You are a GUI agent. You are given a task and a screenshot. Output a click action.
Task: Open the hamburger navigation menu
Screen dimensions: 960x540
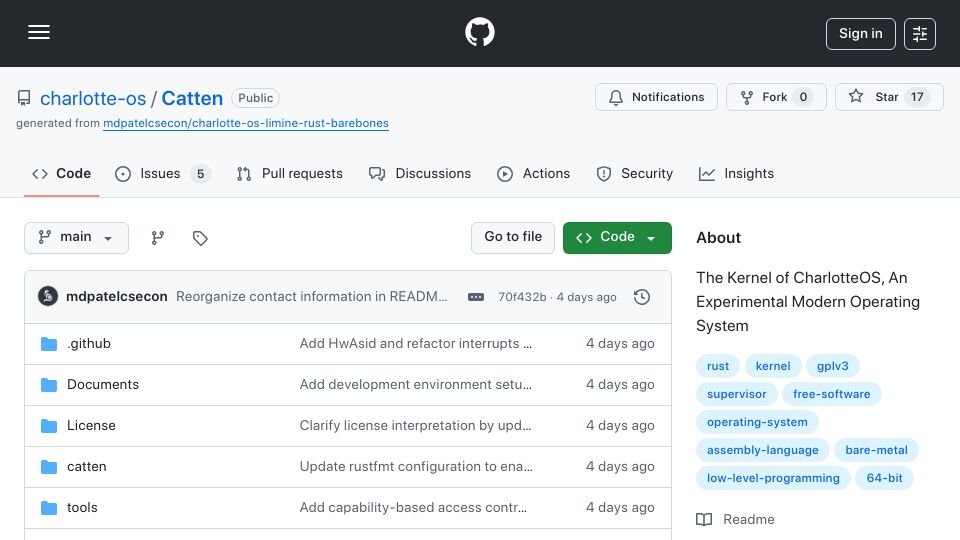click(x=39, y=32)
